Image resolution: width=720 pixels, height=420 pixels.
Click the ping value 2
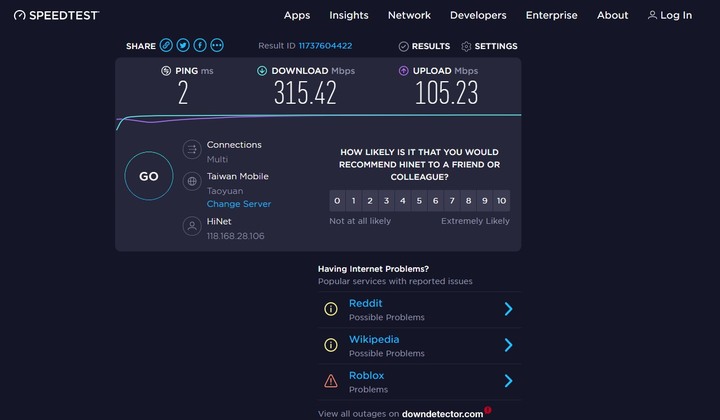[183, 93]
